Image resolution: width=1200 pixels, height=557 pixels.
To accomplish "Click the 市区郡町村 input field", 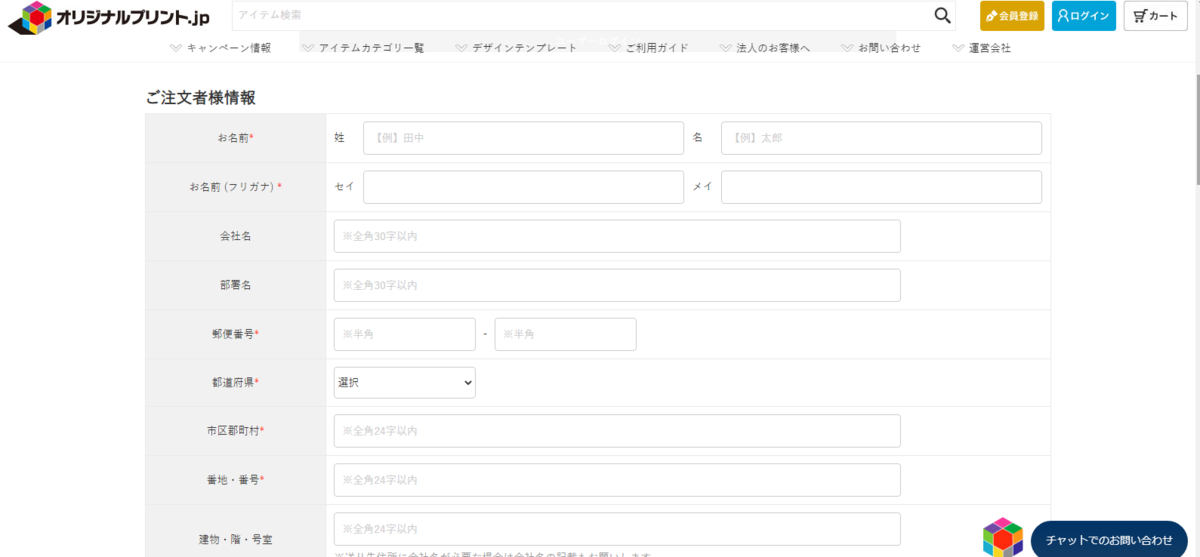I will click(617, 431).
